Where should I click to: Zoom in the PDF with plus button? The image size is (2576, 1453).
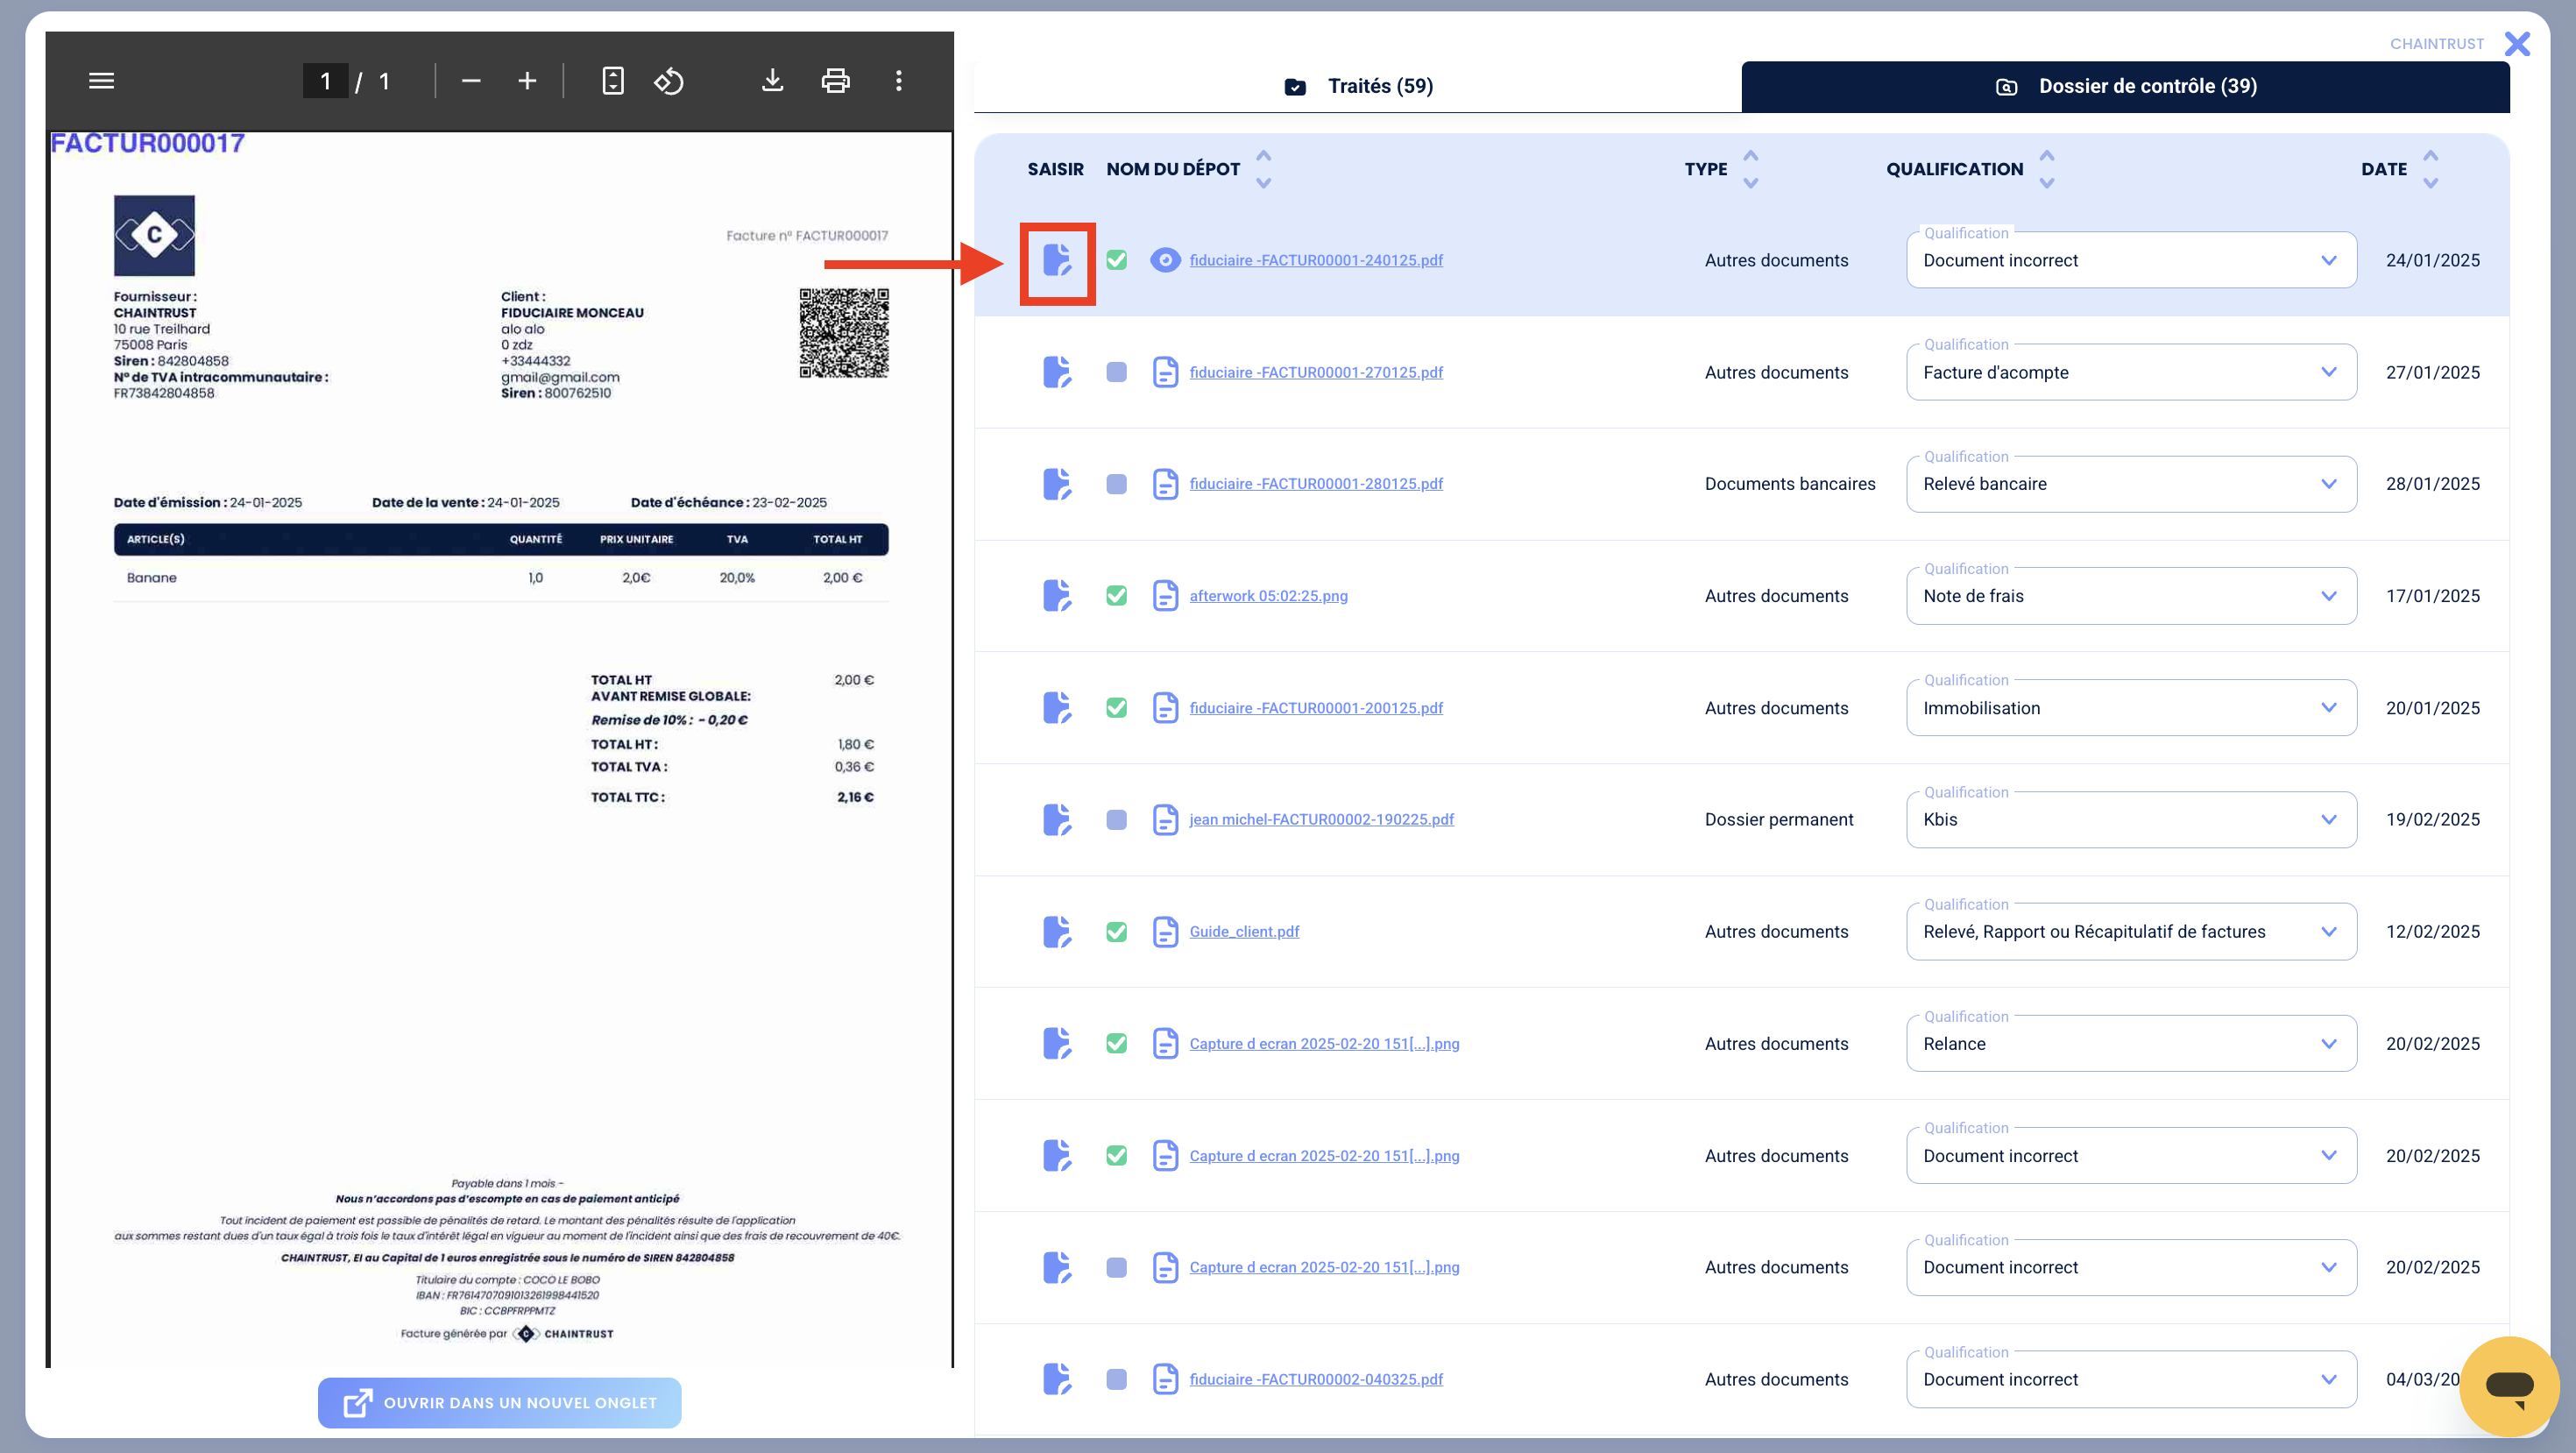click(527, 81)
